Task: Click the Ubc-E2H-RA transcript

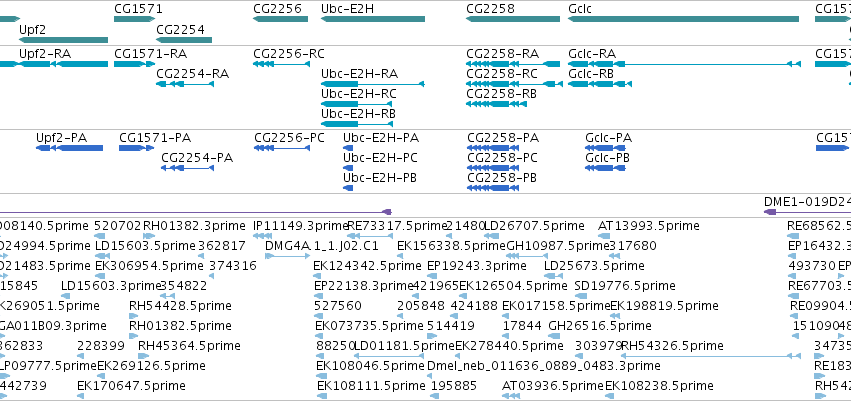Action: [x=373, y=84]
